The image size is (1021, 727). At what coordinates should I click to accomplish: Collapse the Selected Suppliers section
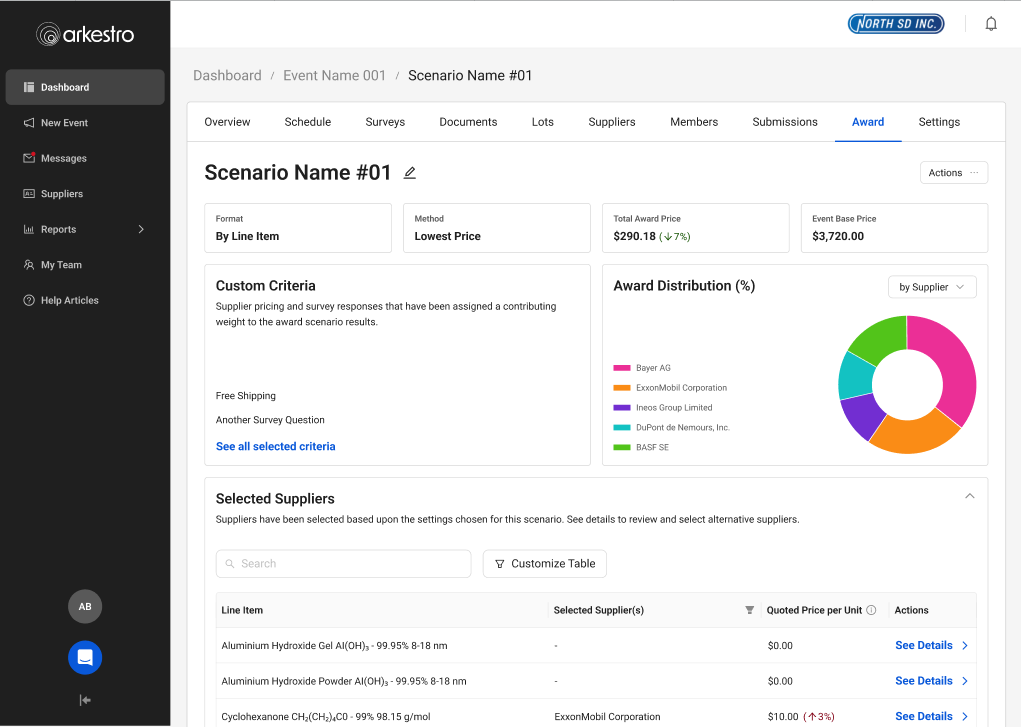pyautogui.click(x=969, y=495)
